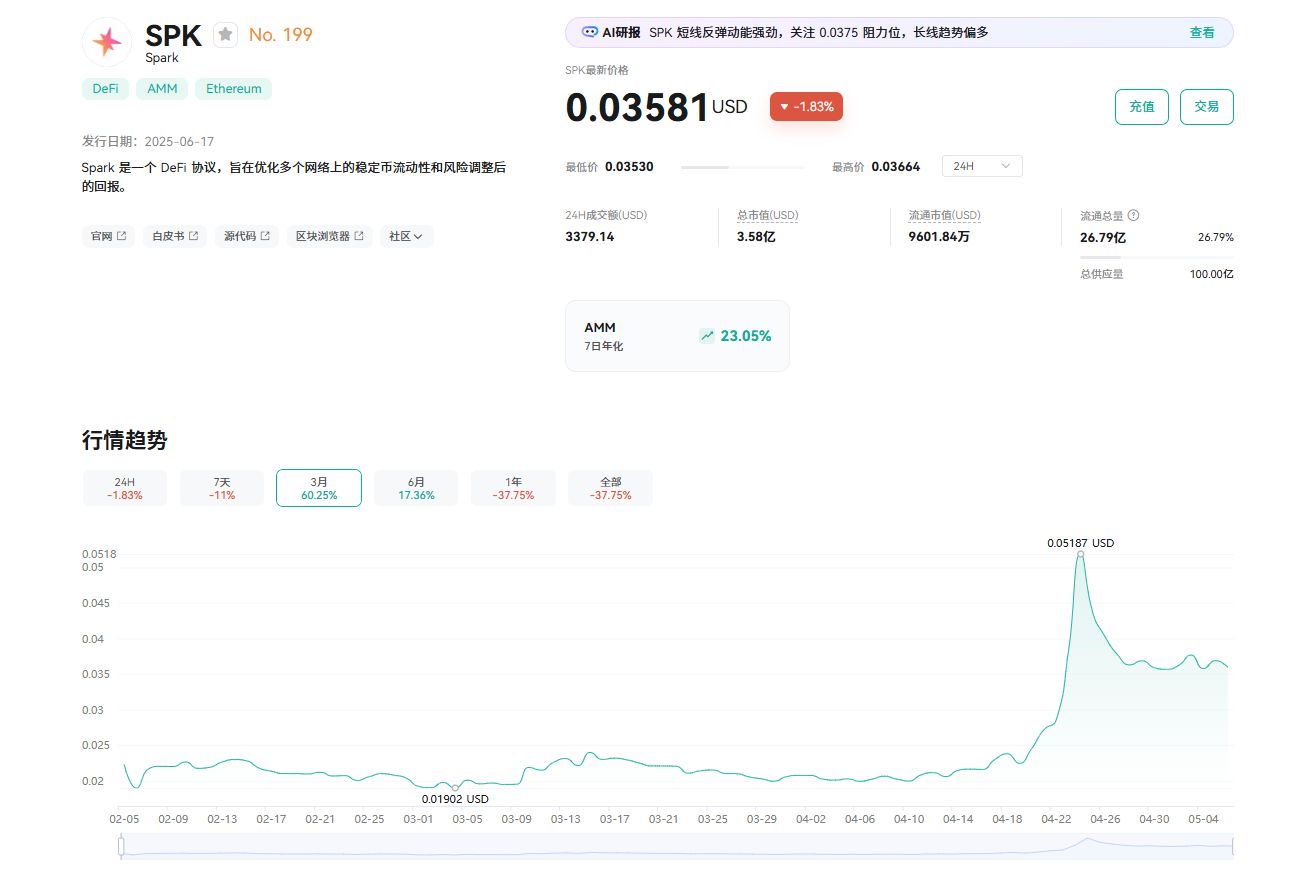
Task: Select the 3月 chart range tab
Action: pyautogui.click(x=319, y=488)
